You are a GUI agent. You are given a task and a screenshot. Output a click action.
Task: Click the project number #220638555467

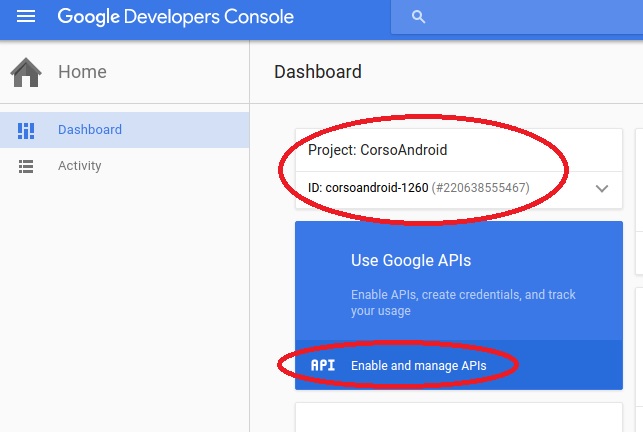pos(481,187)
